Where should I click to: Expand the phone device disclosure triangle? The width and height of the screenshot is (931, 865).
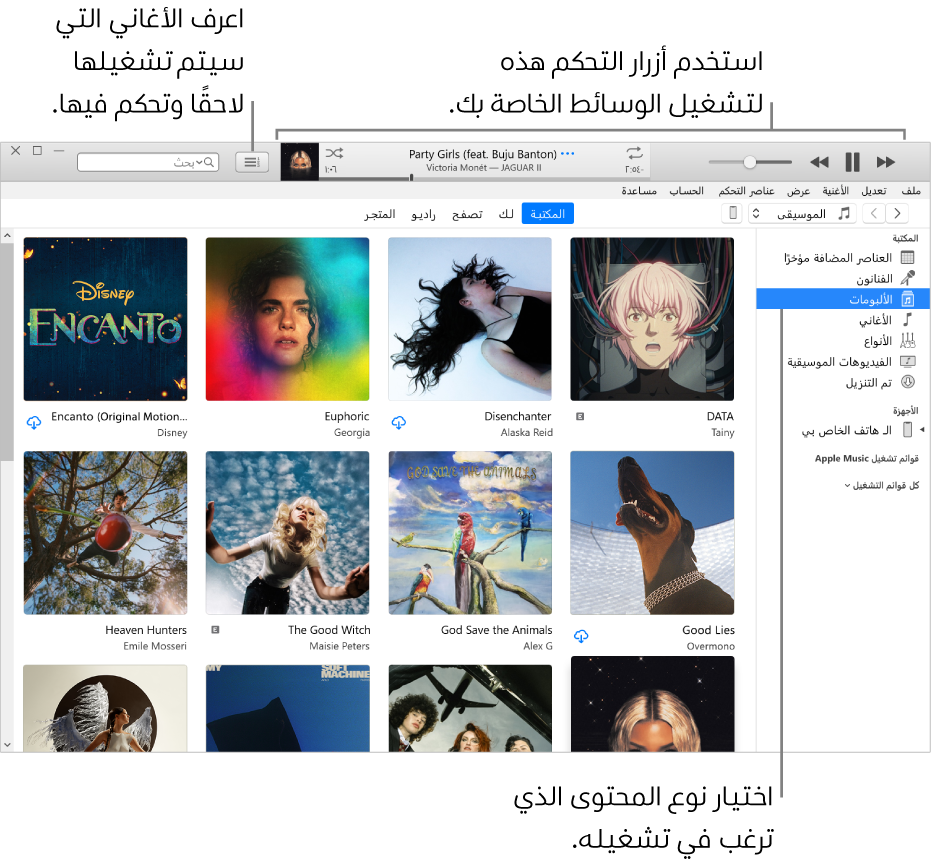pos(922,429)
